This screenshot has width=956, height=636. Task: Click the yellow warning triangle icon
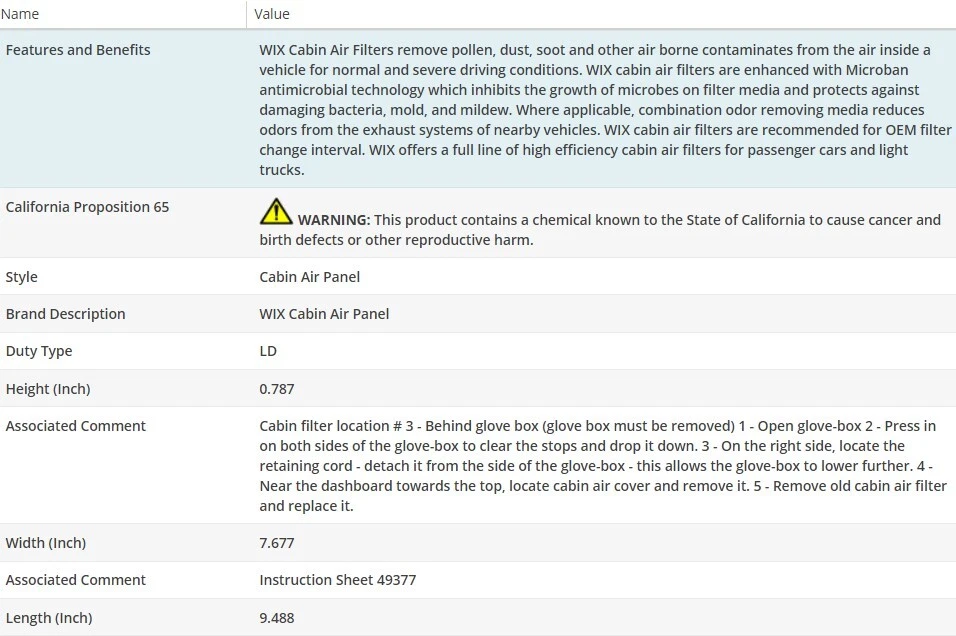click(276, 212)
